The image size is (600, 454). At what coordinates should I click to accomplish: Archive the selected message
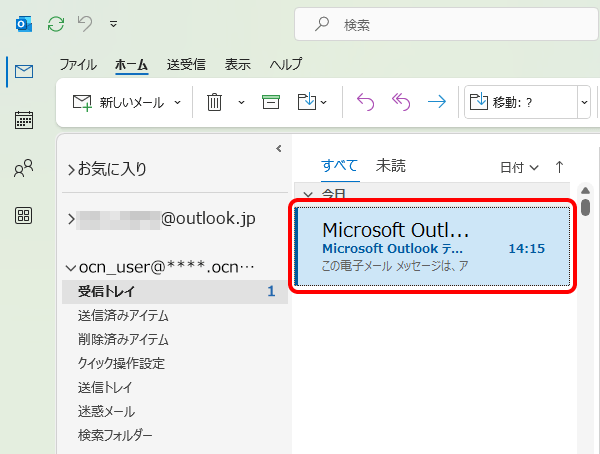tap(270, 101)
